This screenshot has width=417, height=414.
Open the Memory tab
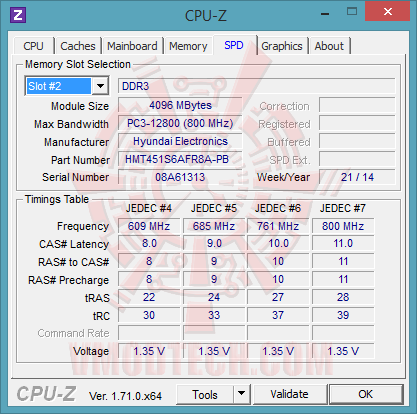[x=188, y=46]
